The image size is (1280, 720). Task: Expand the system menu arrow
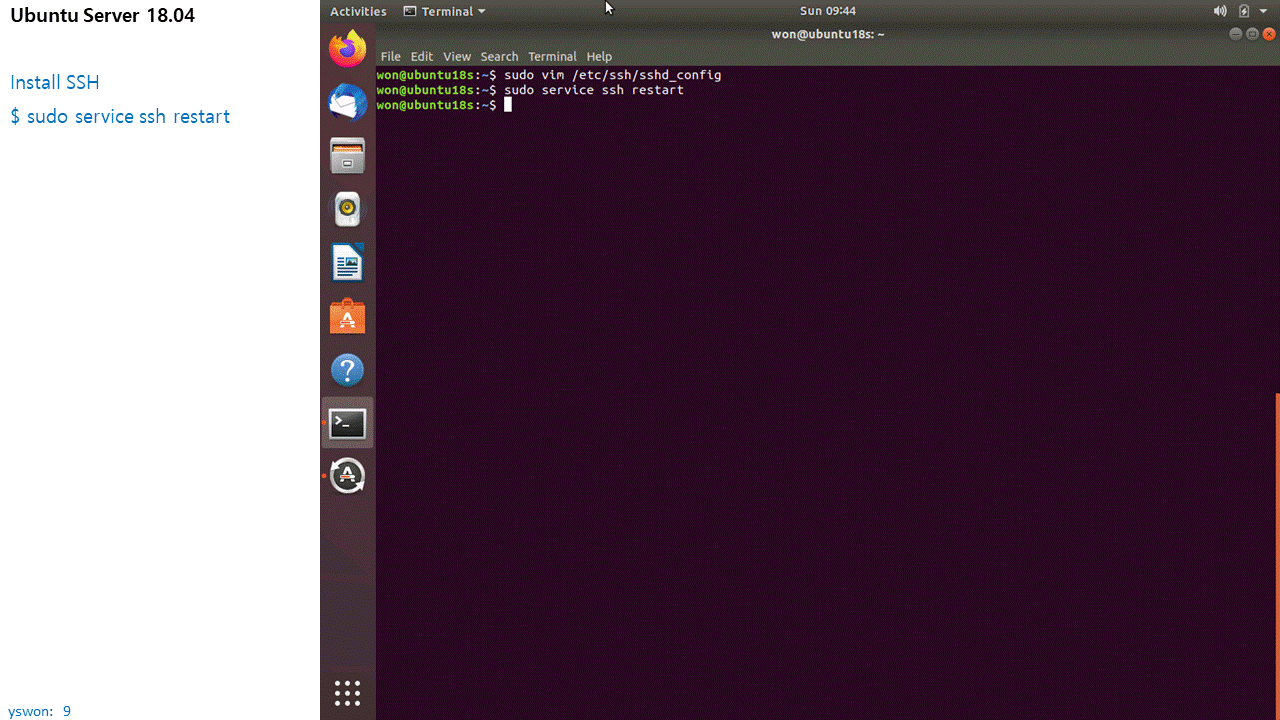(x=1263, y=11)
